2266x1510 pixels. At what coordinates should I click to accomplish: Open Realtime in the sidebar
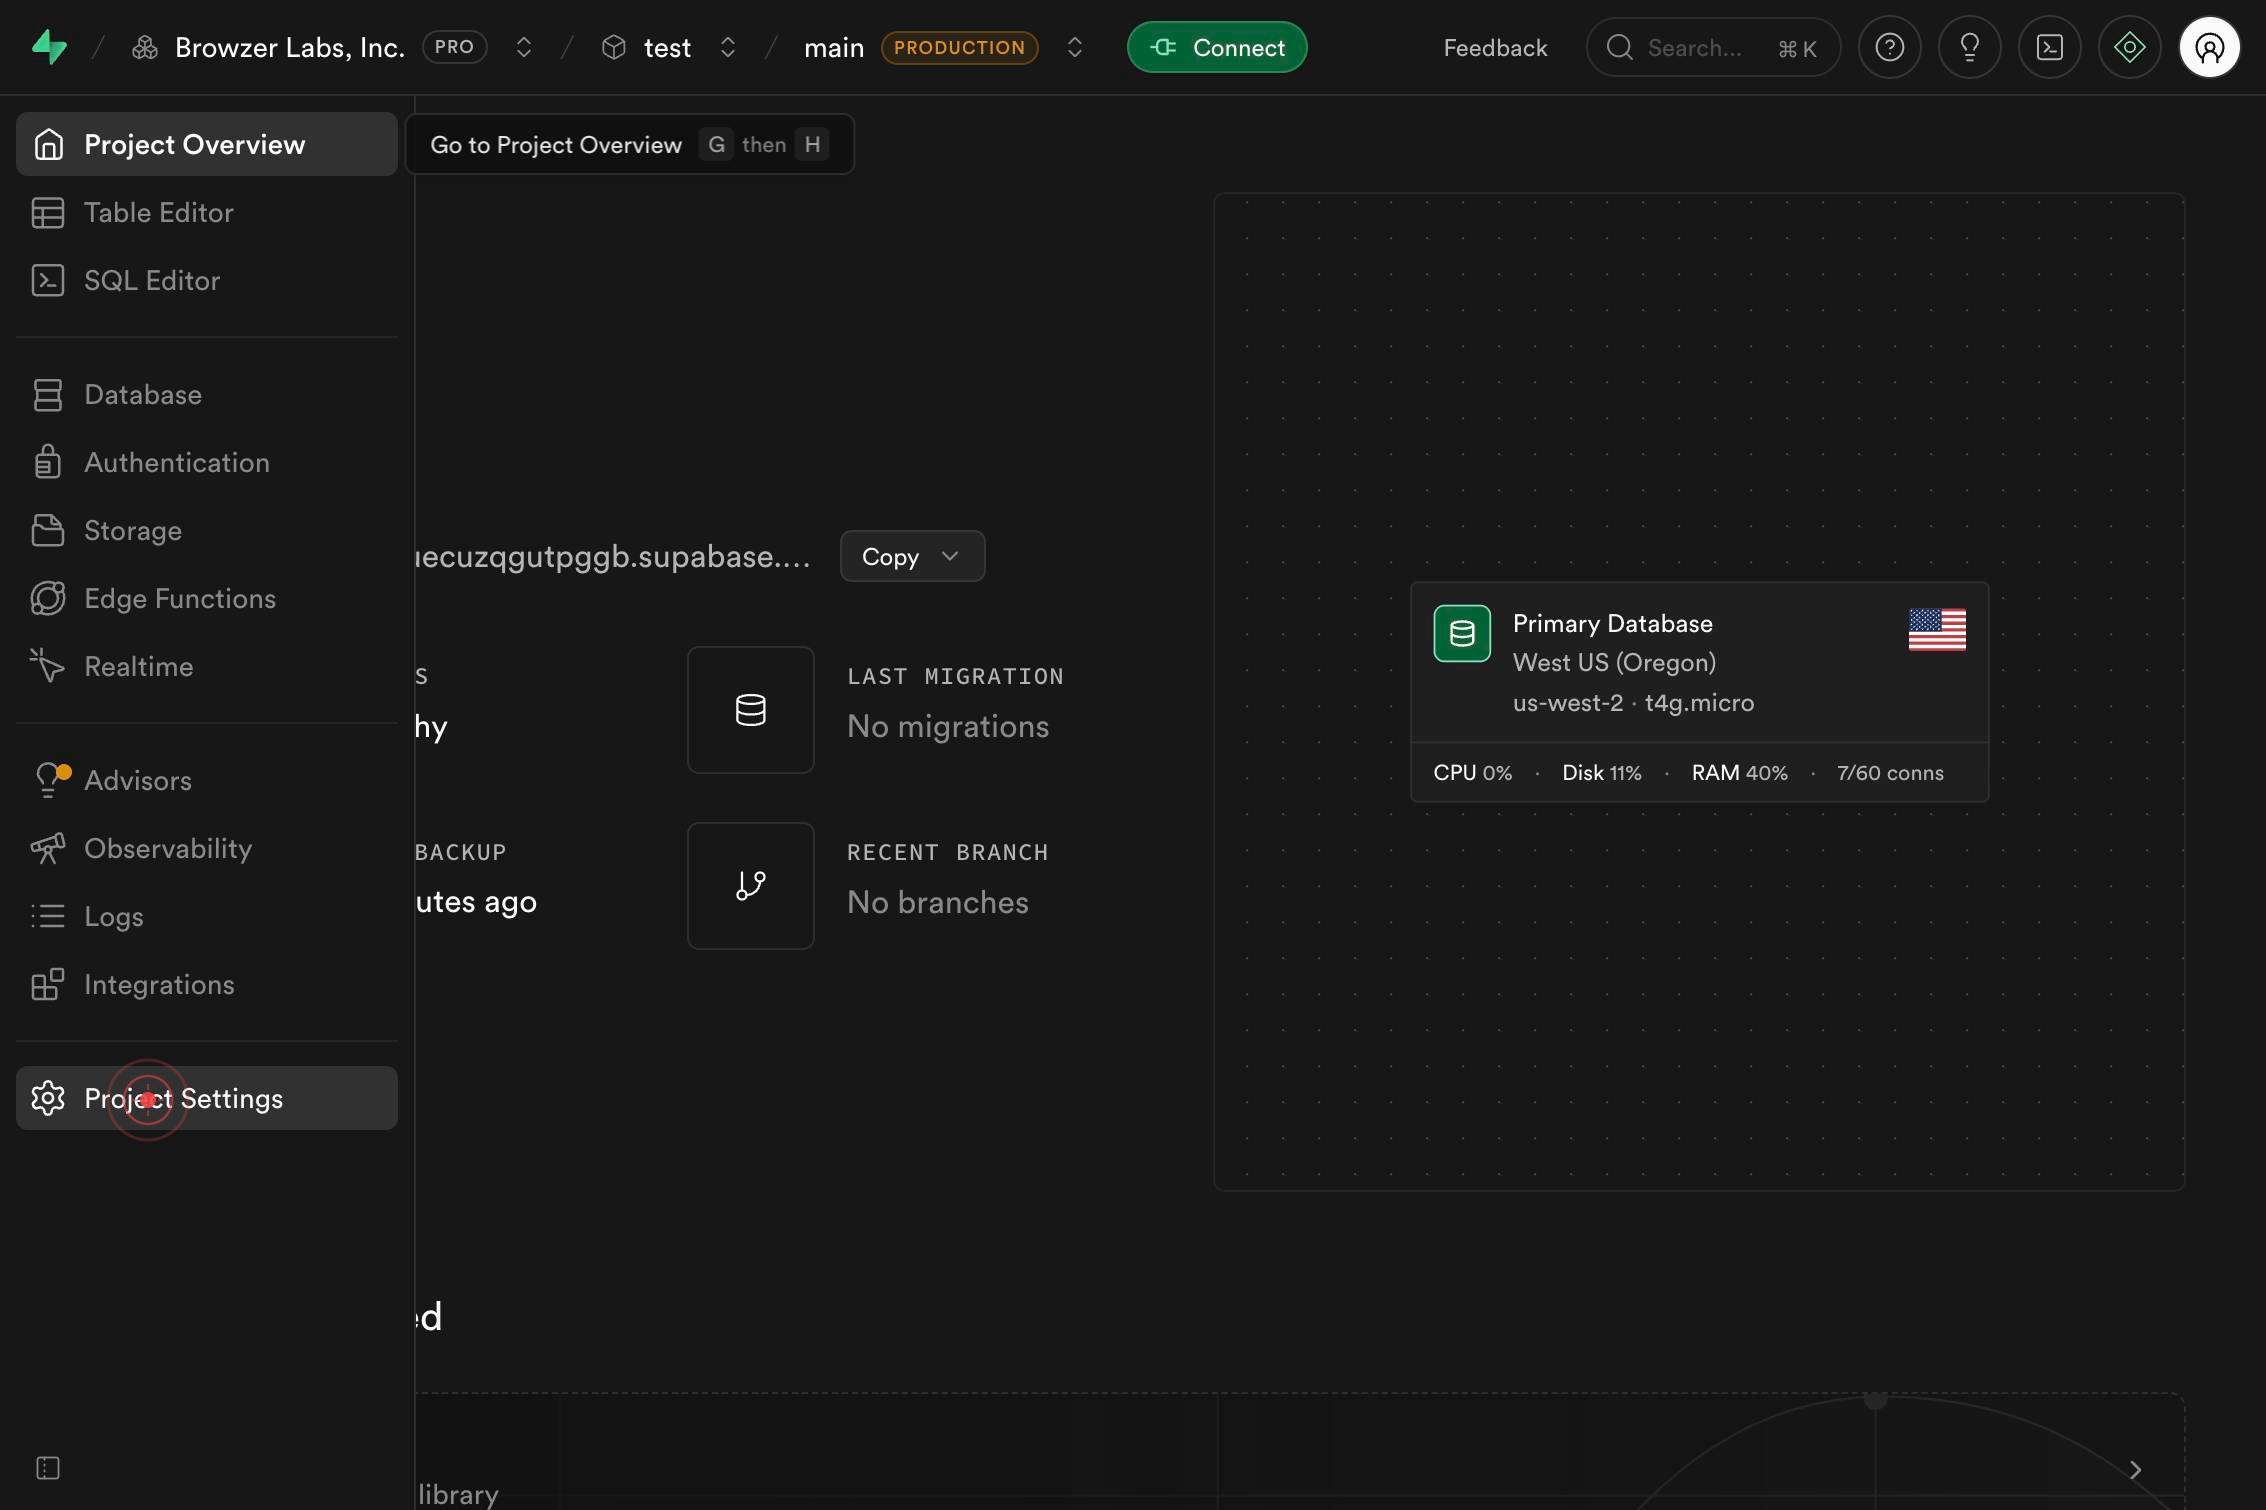tap(207, 666)
